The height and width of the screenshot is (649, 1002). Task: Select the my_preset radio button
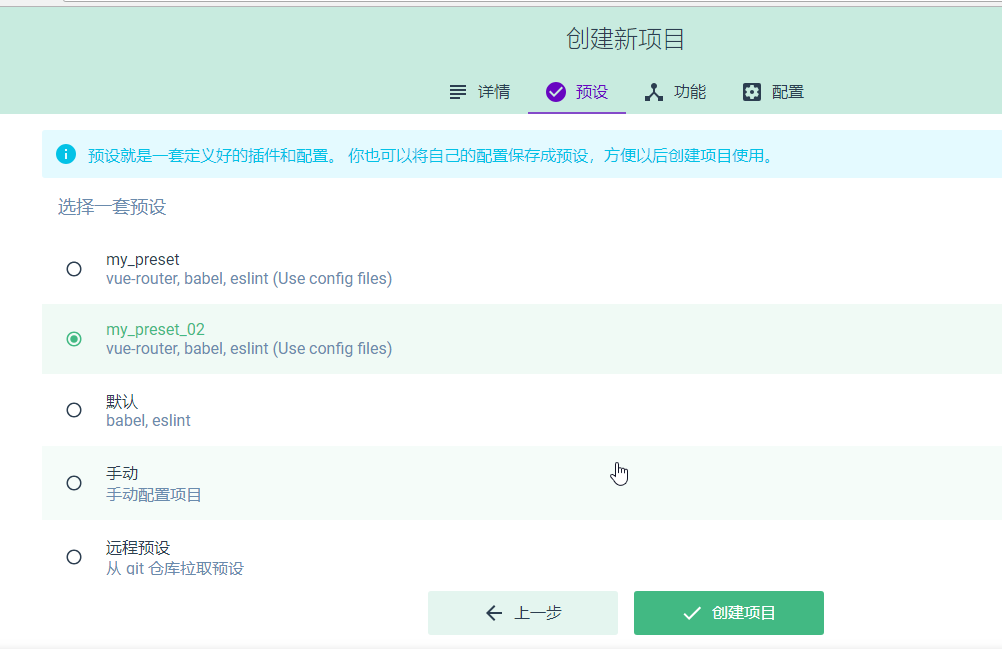pos(73,268)
